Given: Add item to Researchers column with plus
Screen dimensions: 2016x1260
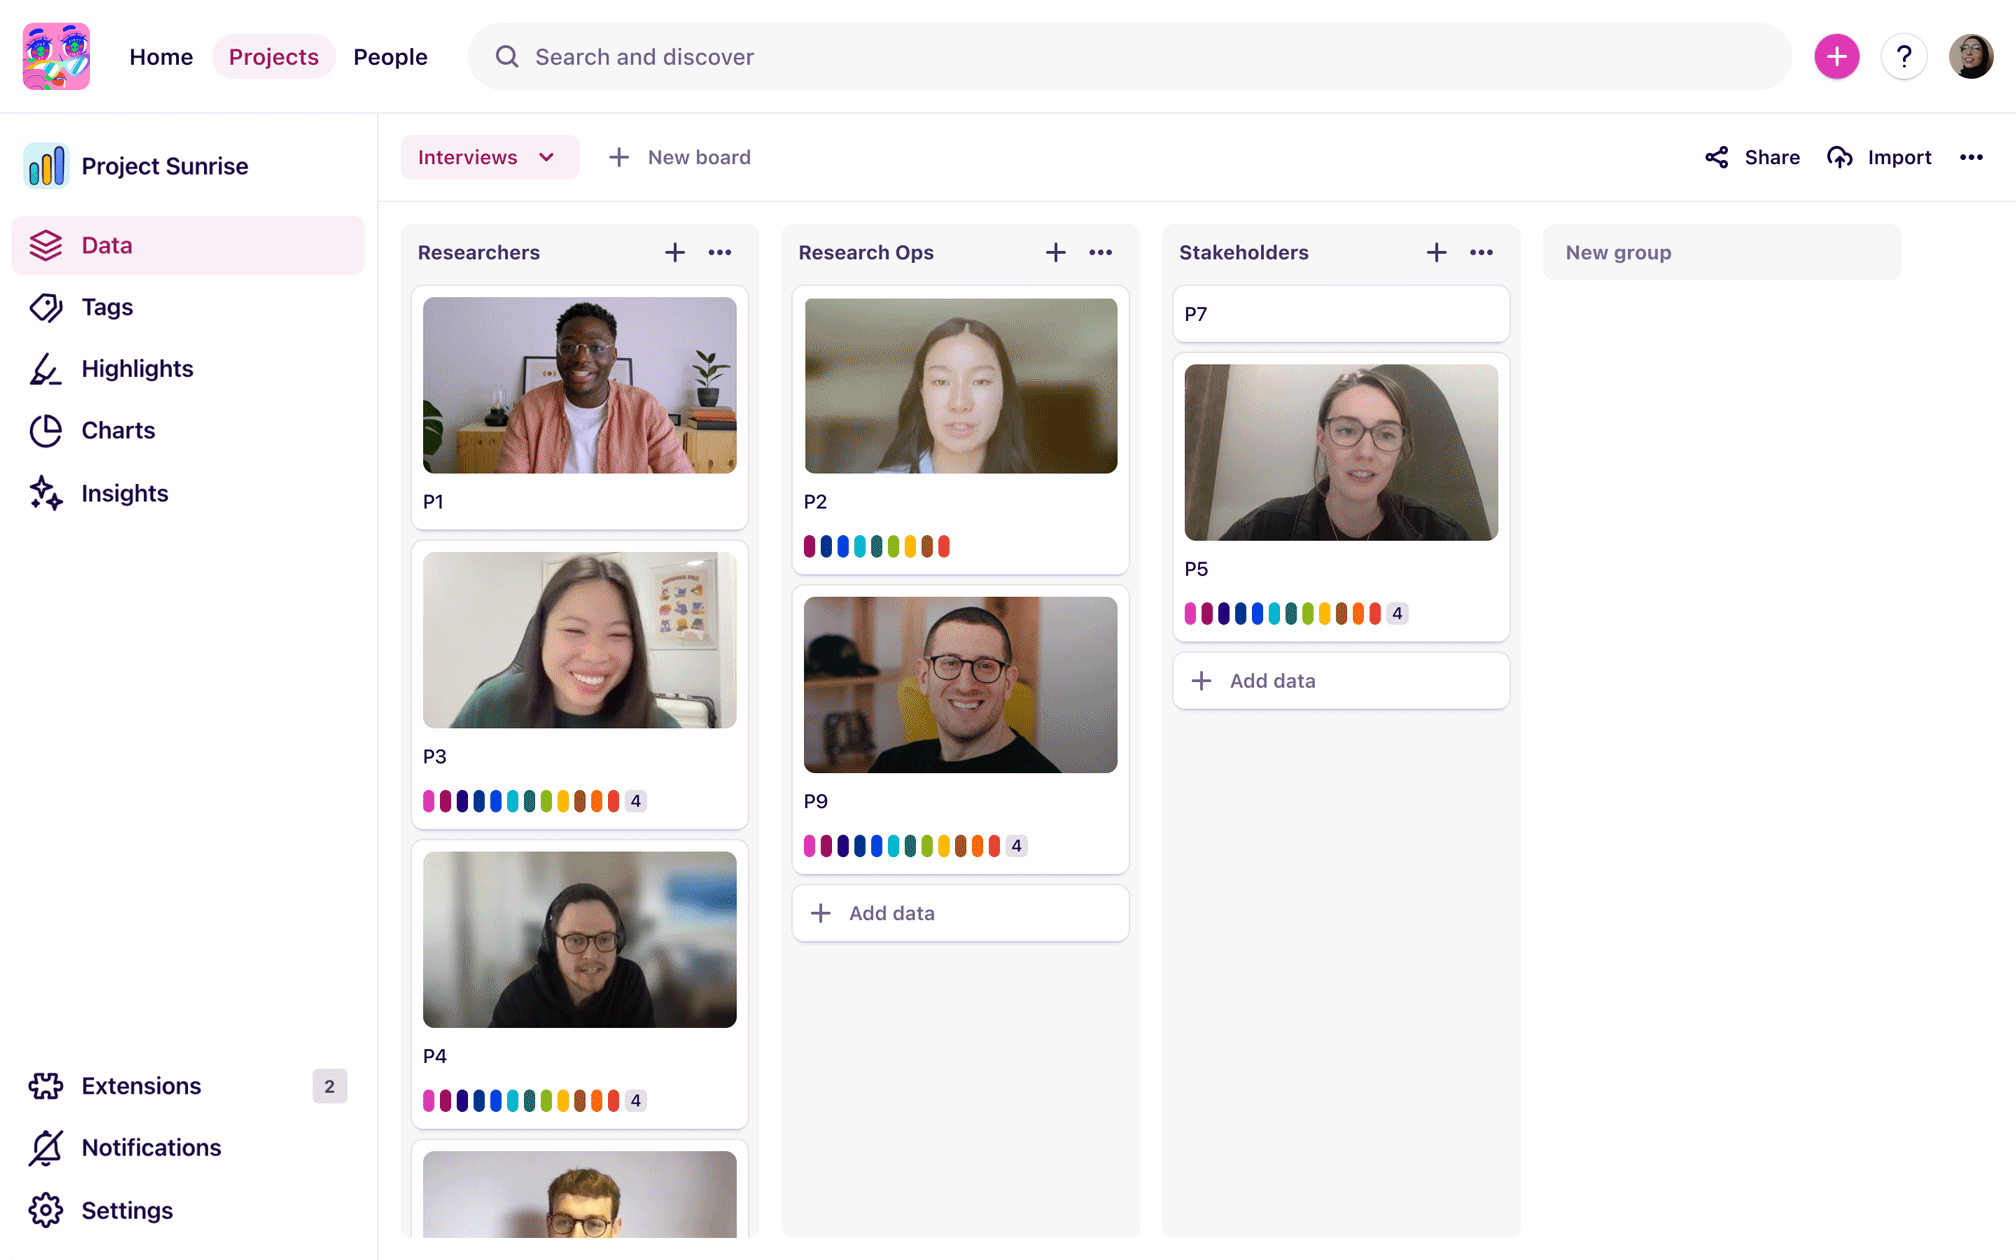Looking at the screenshot, I should coord(675,253).
